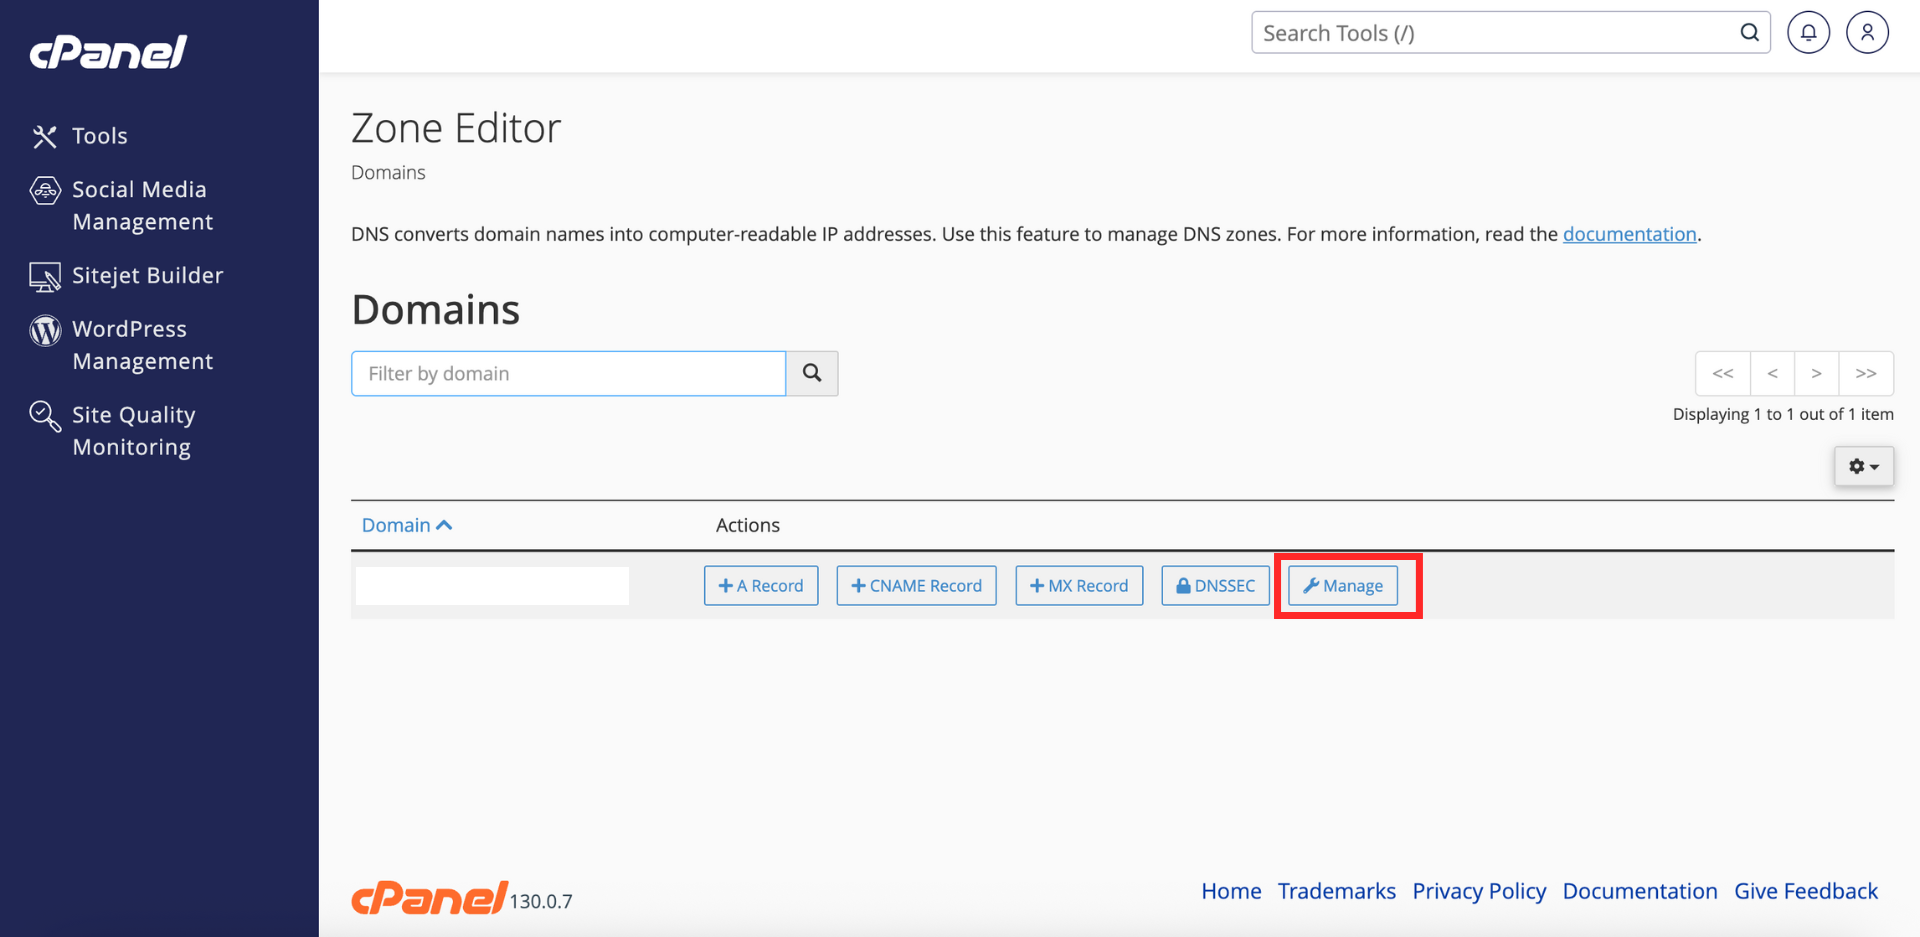Focus the Filter by domain field

coord(568,373)
